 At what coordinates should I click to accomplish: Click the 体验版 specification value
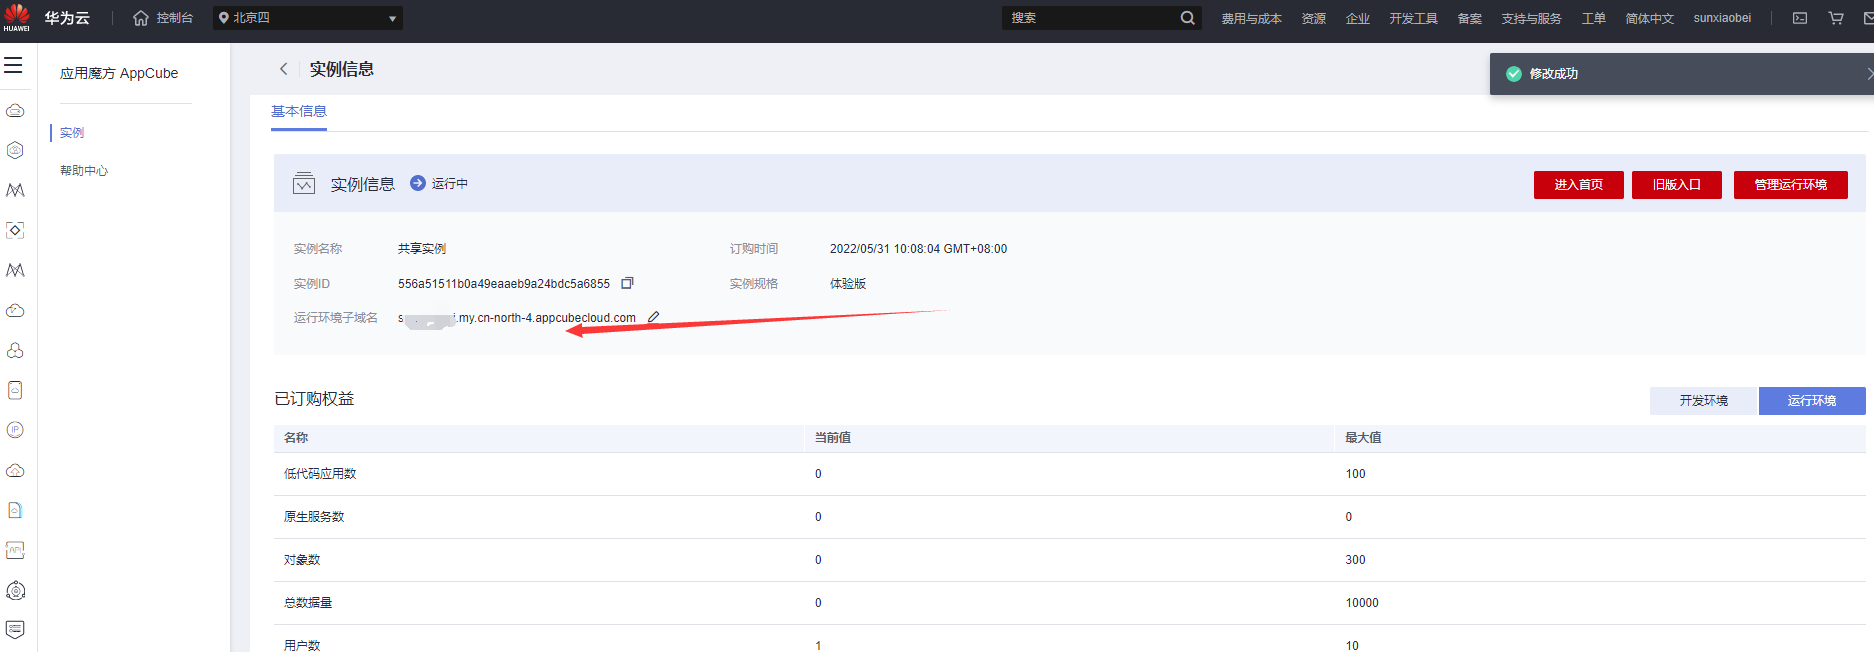[x=848, y=284]
